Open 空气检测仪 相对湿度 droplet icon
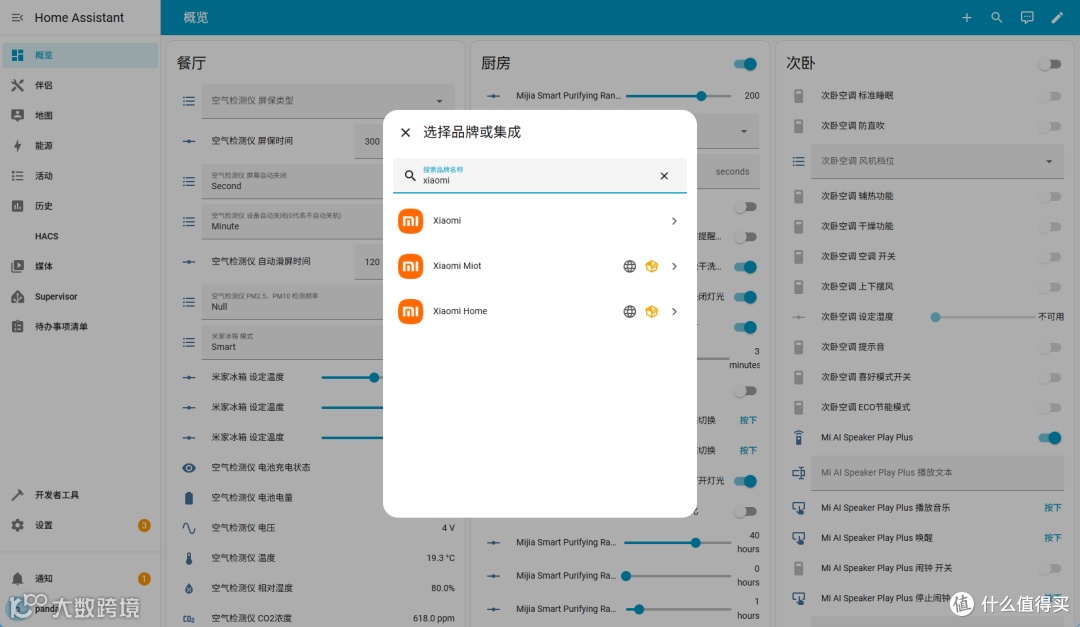 [x=189, y=588]
